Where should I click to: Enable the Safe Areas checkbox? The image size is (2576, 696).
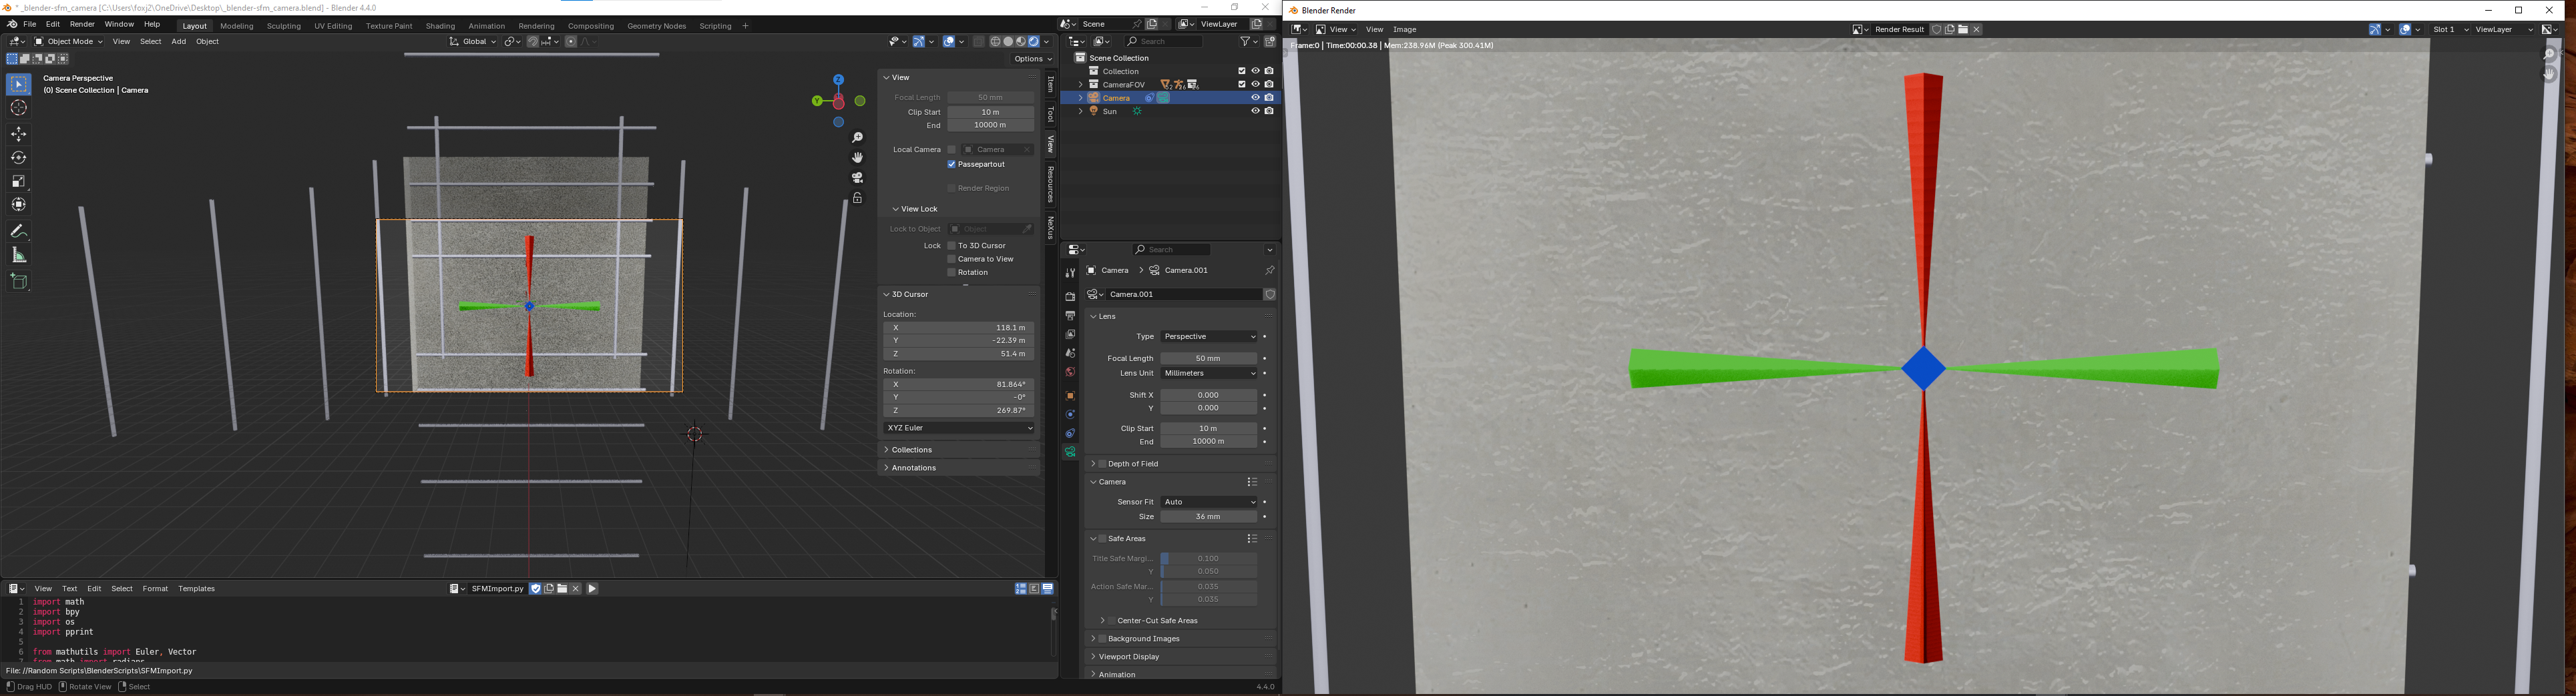(x=1102, y=539)
